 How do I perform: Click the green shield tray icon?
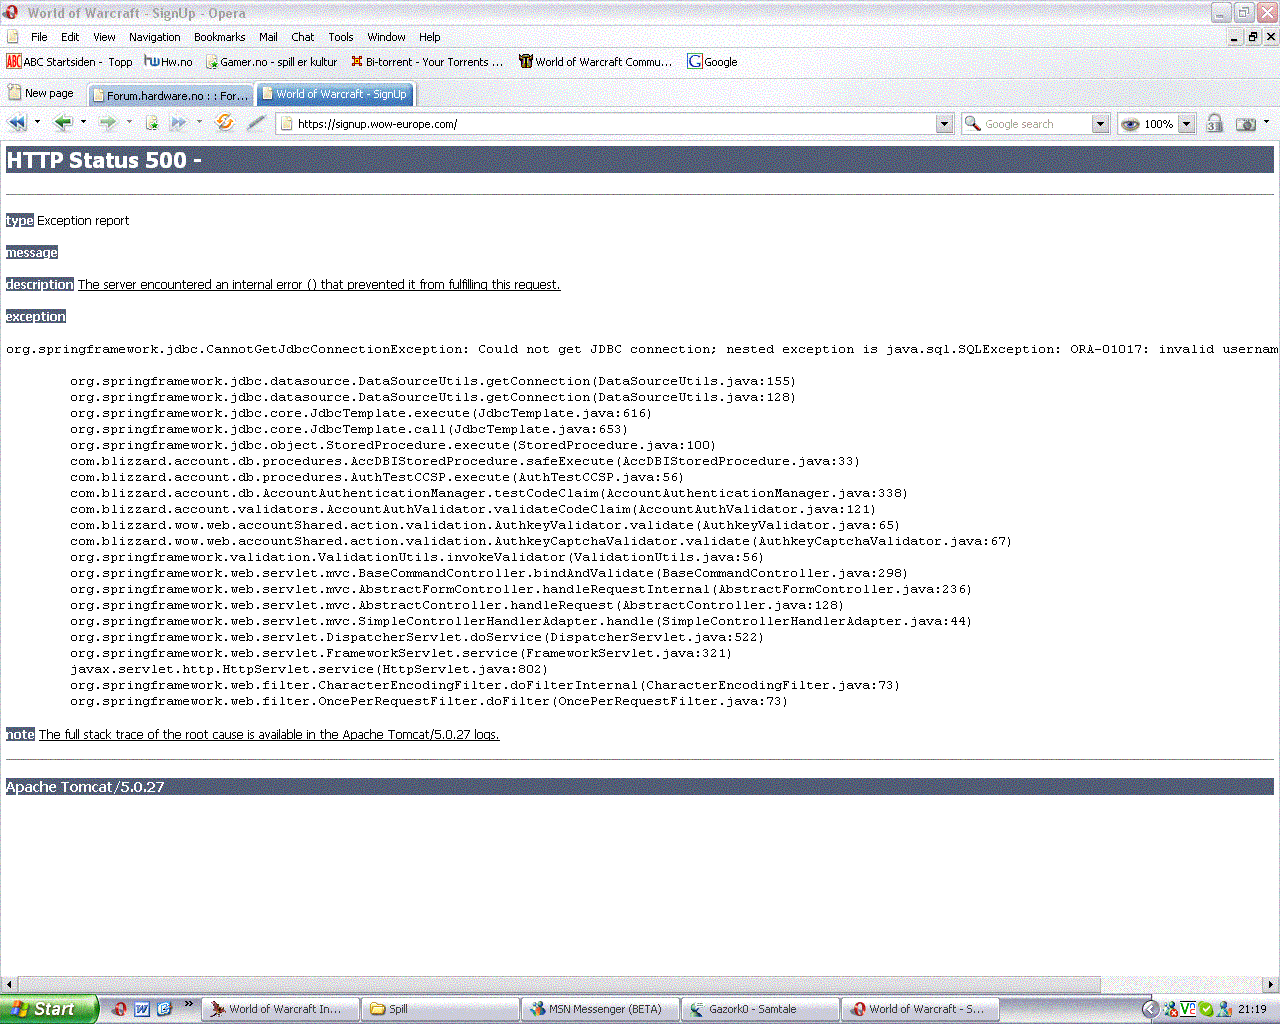1206,1009
